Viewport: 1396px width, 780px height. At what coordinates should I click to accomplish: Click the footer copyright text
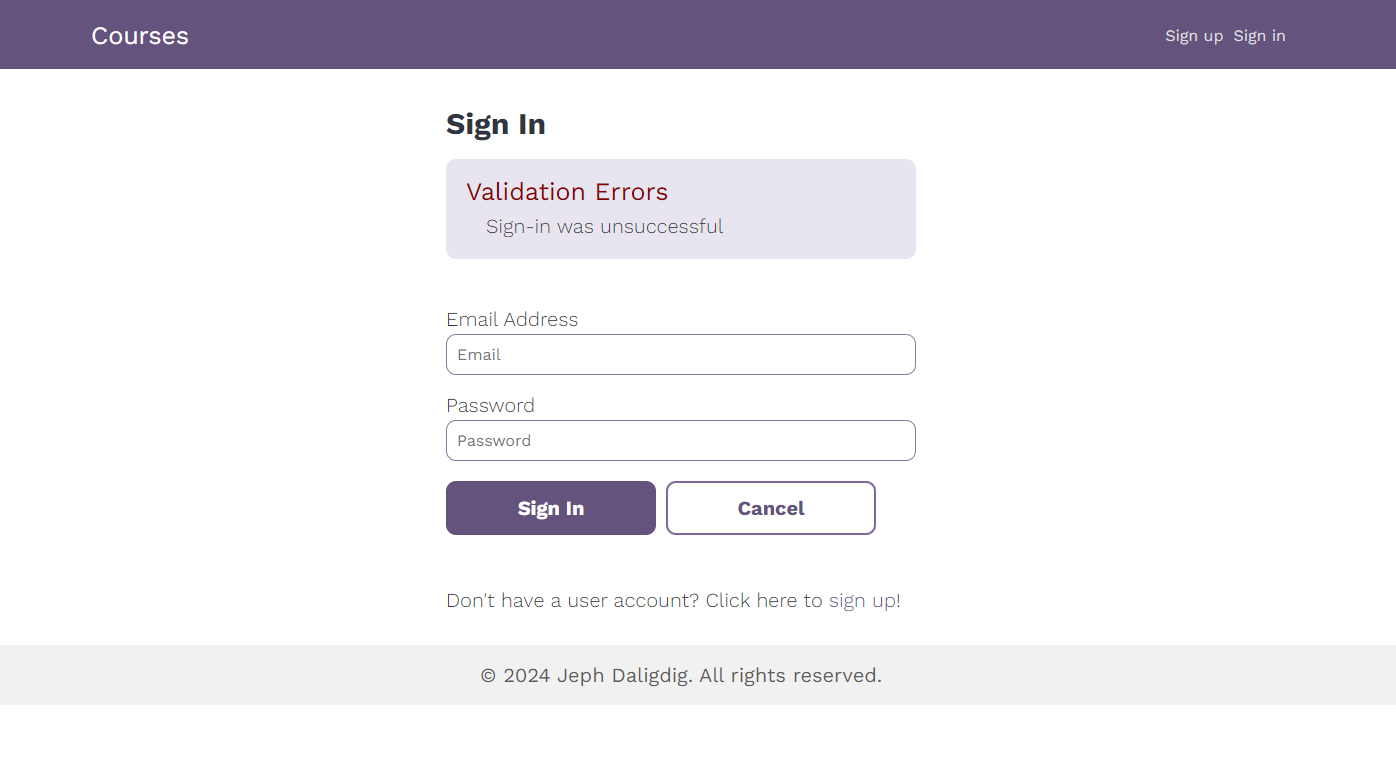pyautogui.click(x=681, y=676)
